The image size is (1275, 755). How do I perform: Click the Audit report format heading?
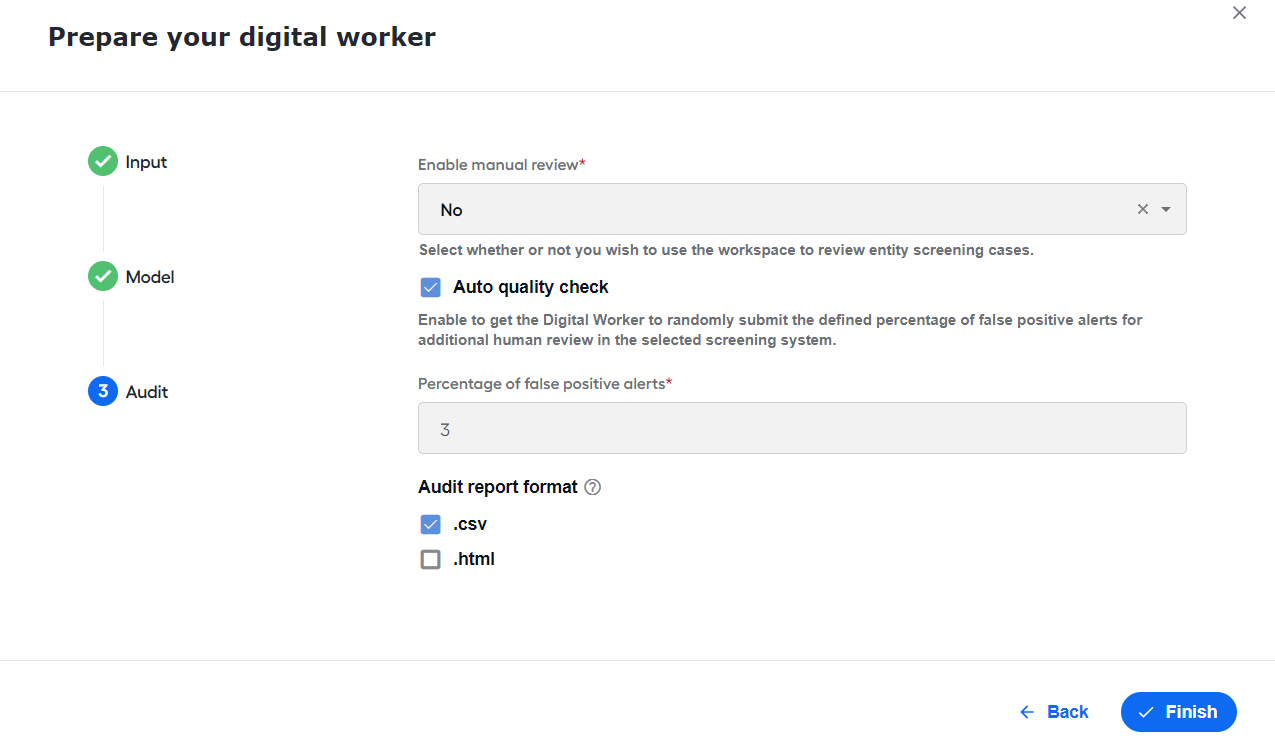pyautogui.click(x=498, y=487)
